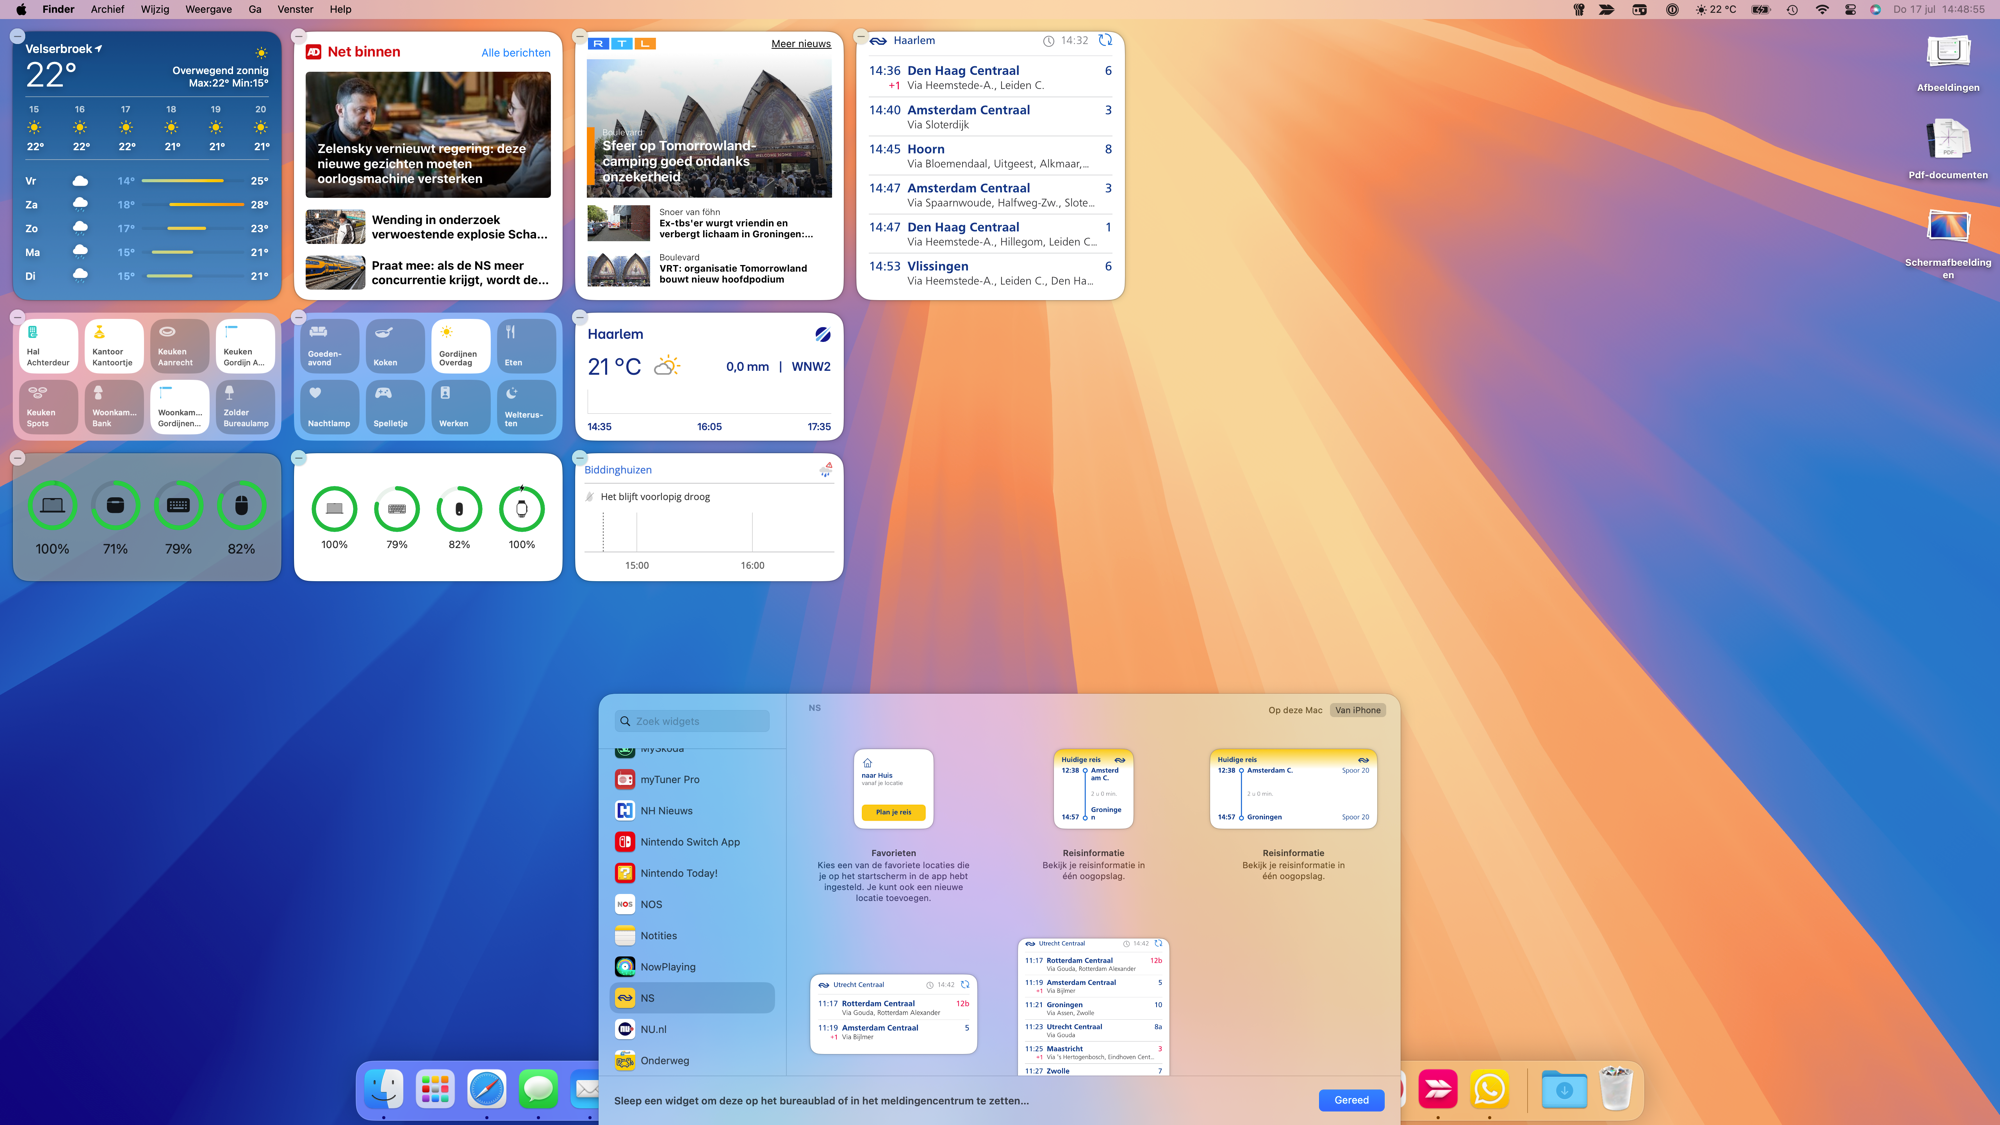Select NH Nieuws in widget list
The image size is (2000, 1125).
(692, 810)
